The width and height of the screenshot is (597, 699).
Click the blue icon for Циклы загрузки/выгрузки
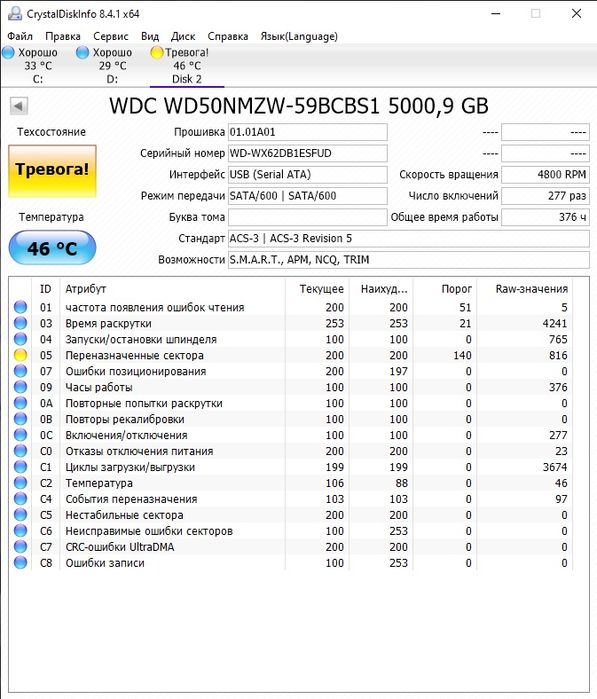(21, 467)
